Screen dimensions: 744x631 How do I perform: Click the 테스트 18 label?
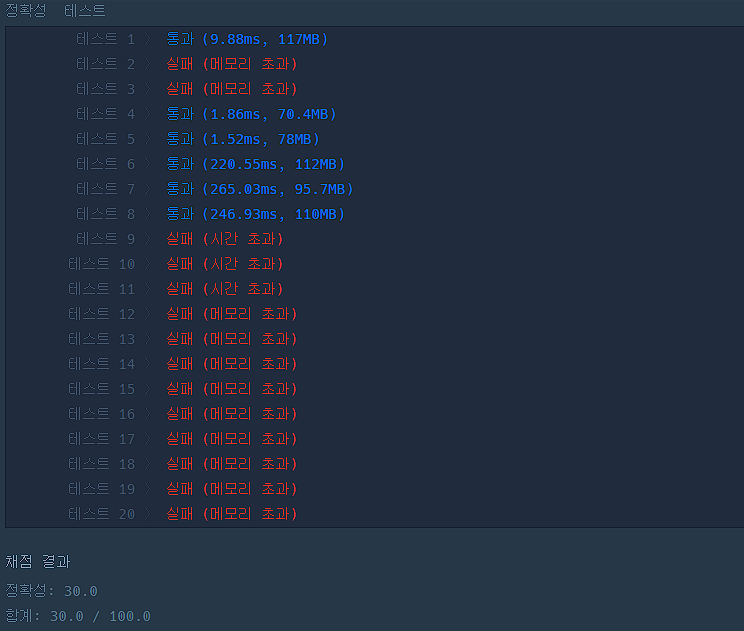pos(102,464)
